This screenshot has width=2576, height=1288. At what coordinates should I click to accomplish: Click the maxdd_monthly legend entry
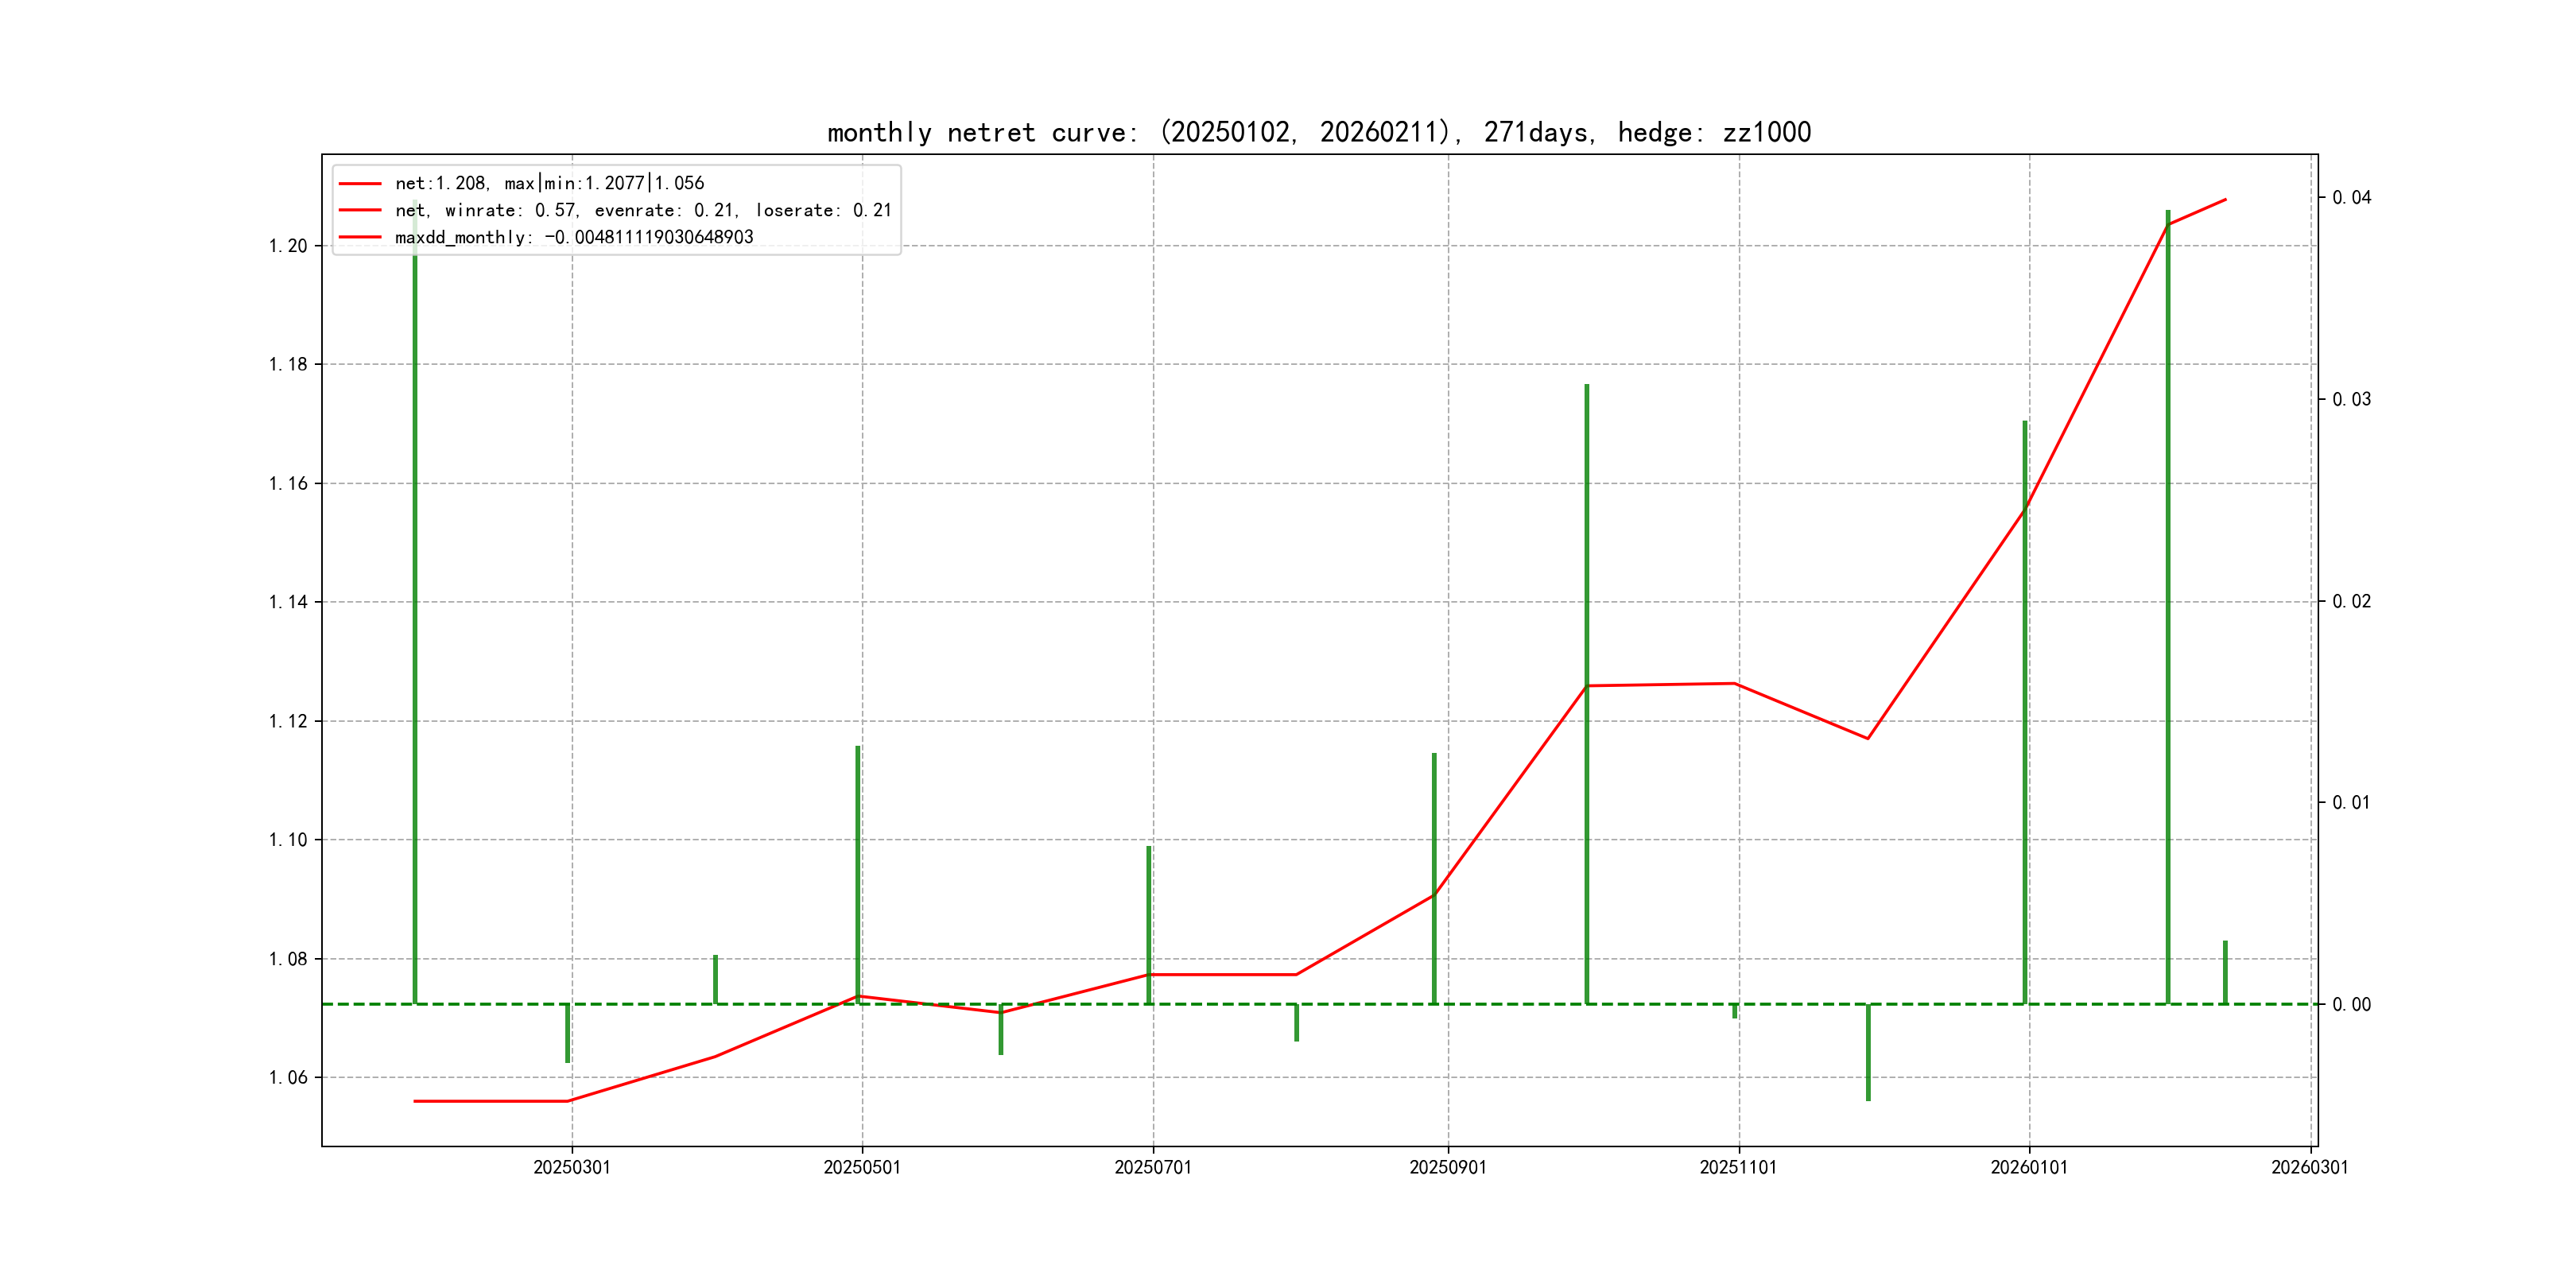[574, 237]
